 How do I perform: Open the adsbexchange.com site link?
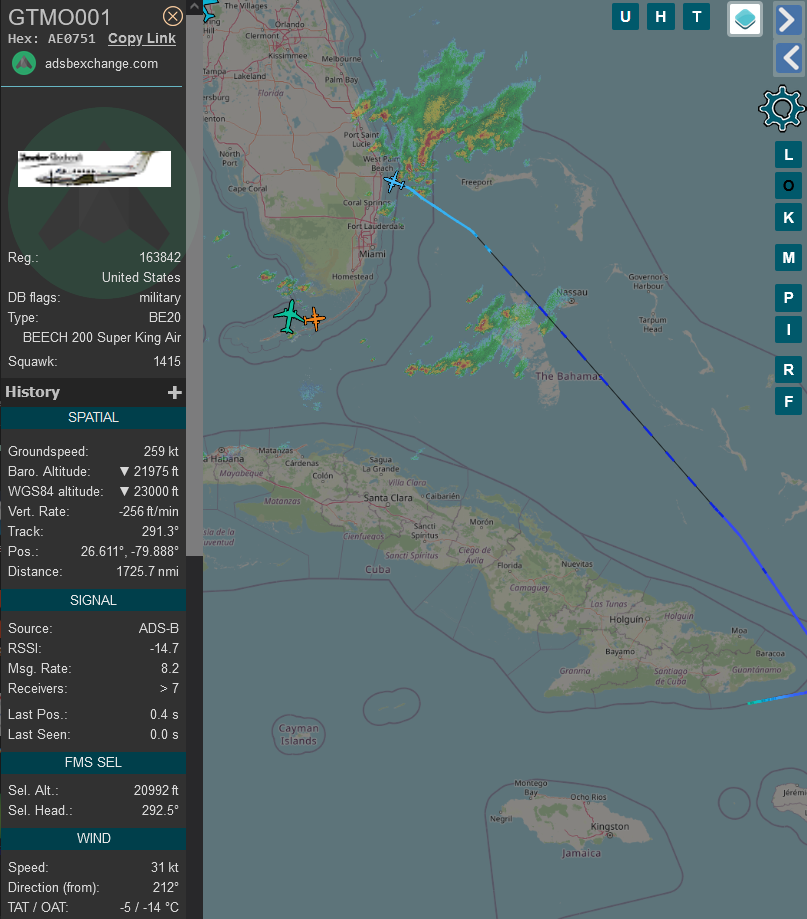click(x=101, y=63)
